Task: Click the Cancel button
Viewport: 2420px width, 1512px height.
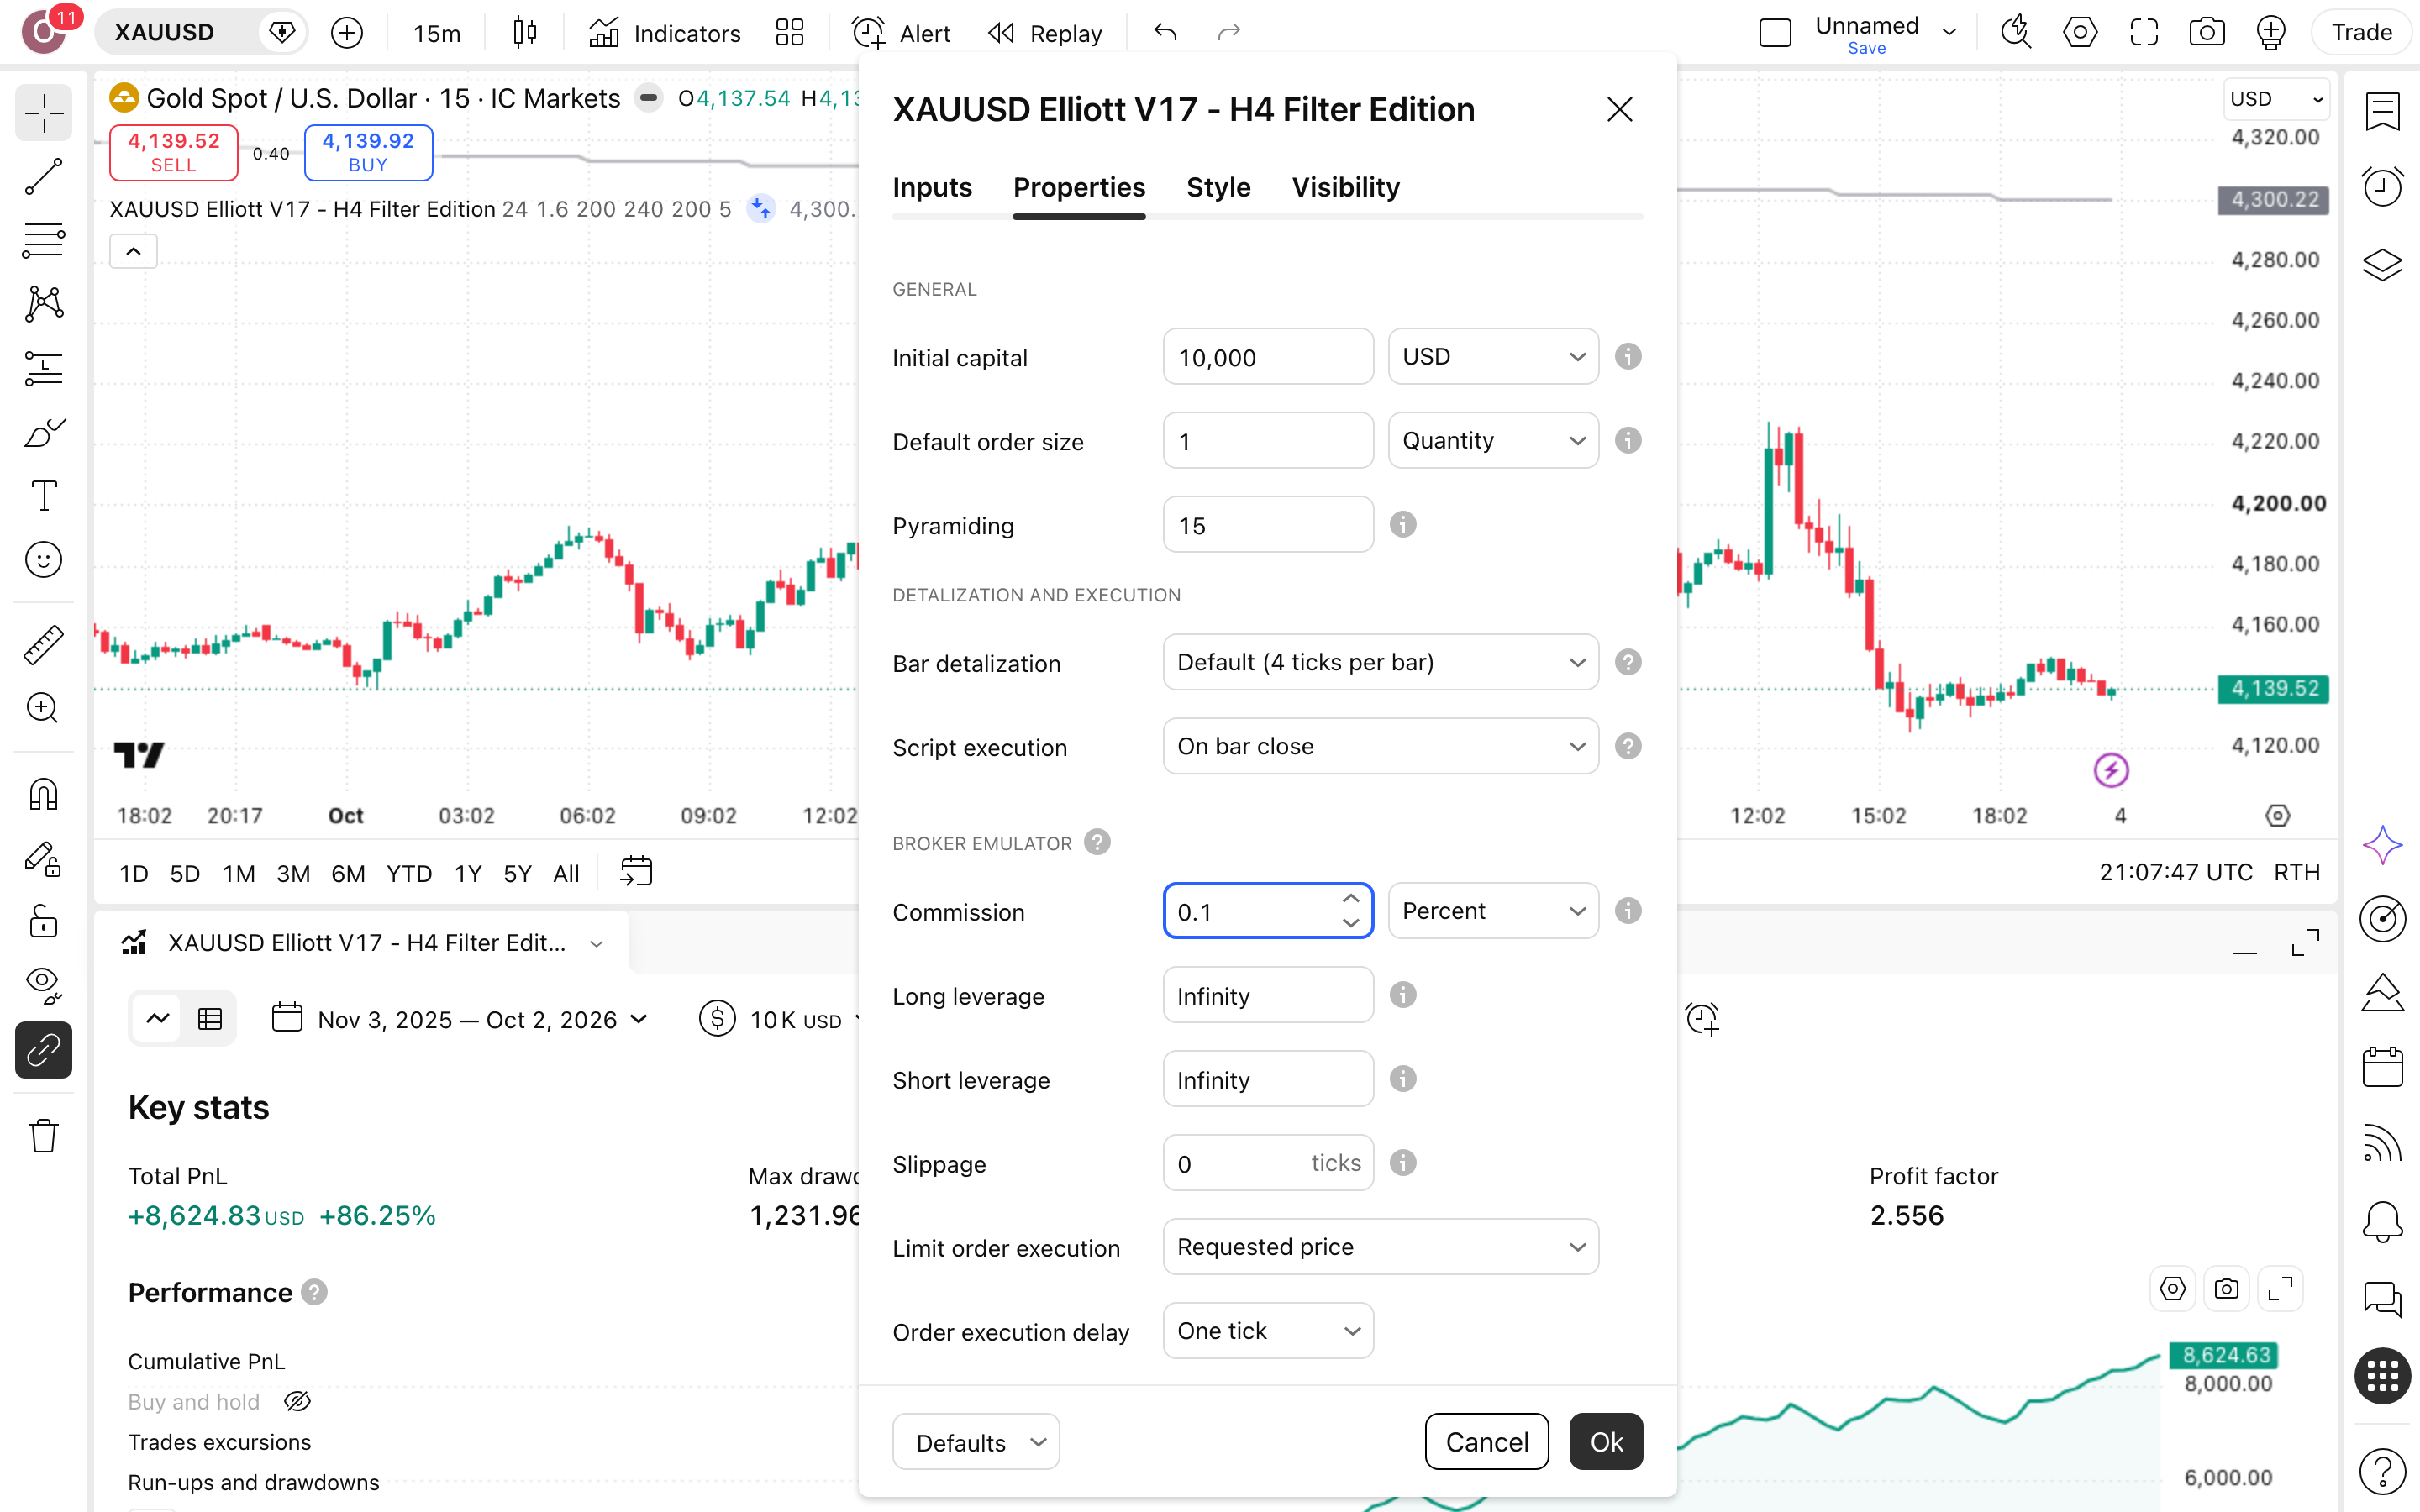Action: pyautogui.click(x=1486, y=1441)
